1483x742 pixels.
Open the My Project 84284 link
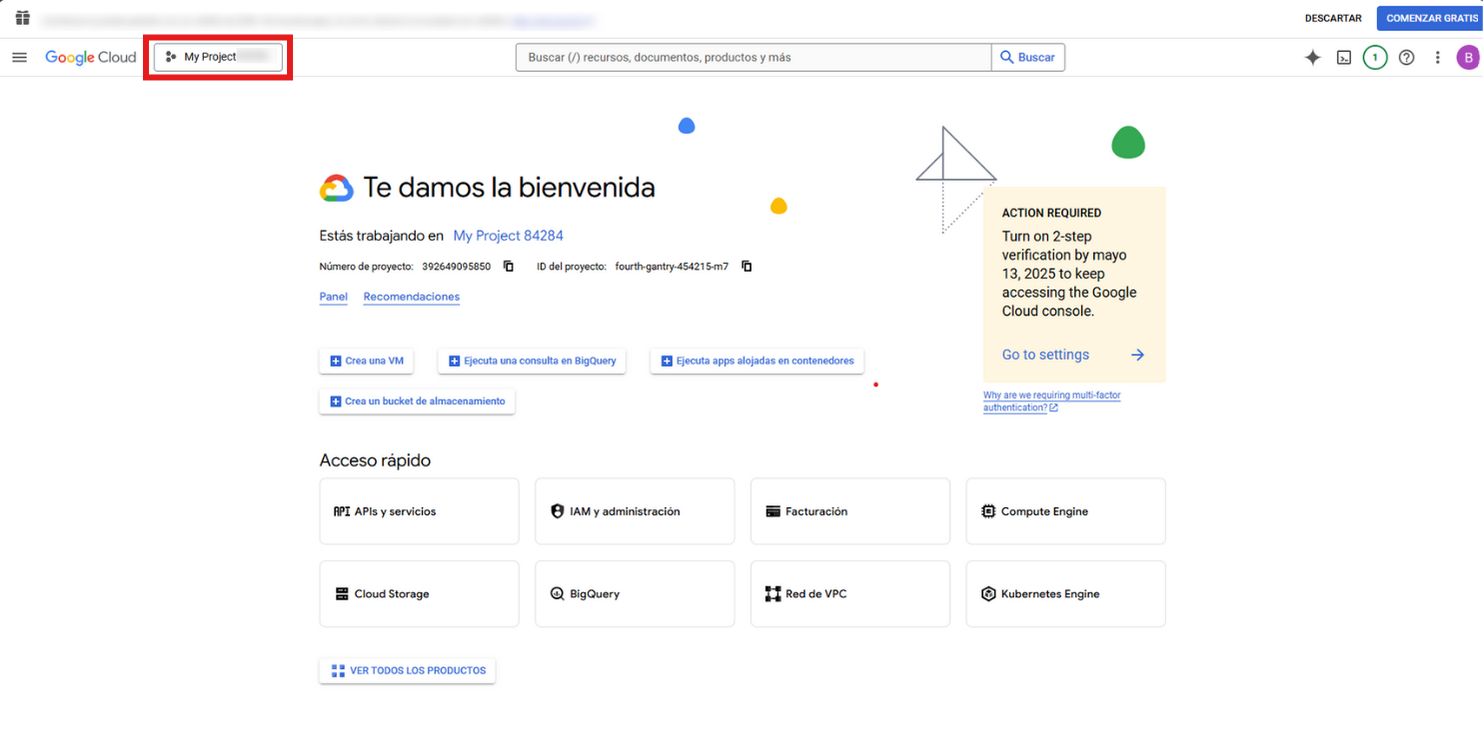coord(508,236)
